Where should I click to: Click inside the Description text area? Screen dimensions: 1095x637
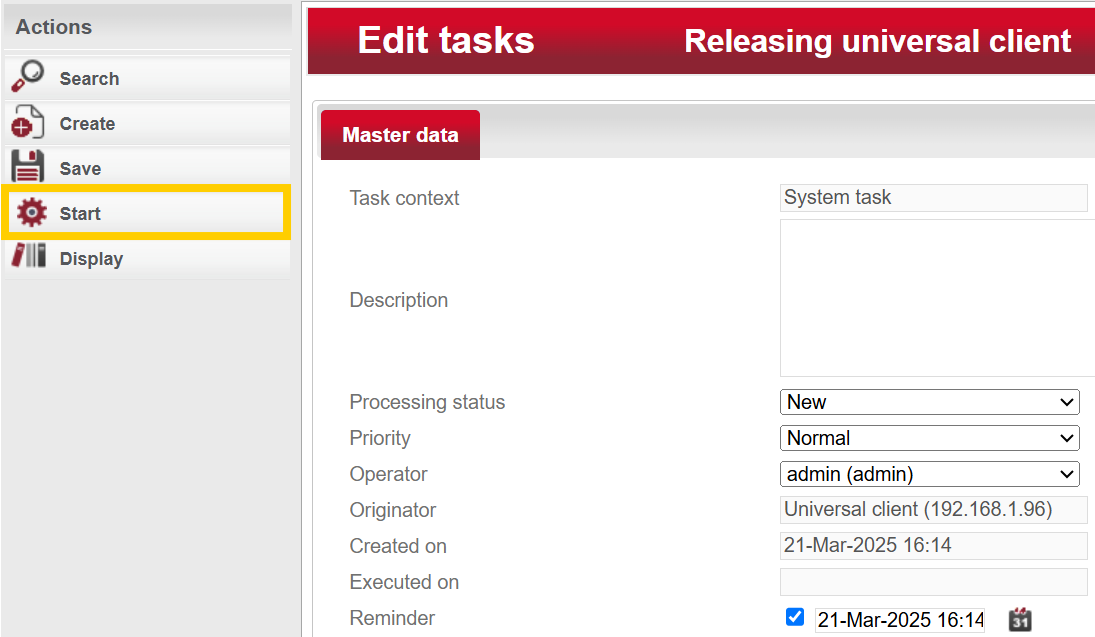pos(936,298)
